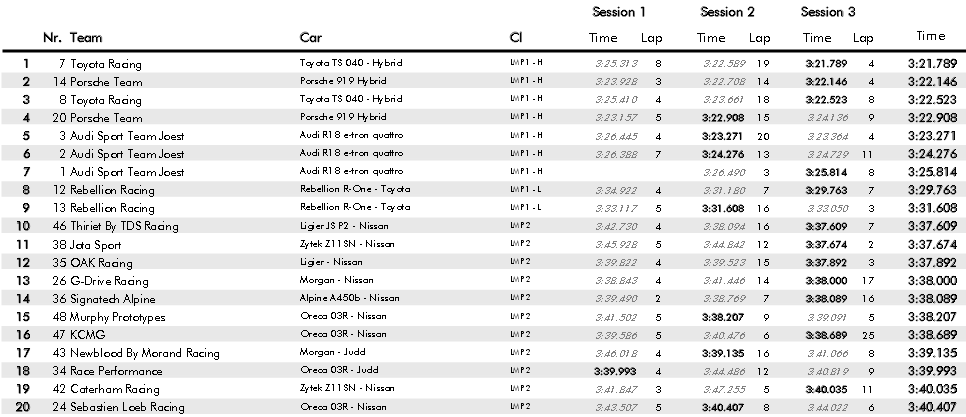Click the Car column header
This screenshot has height=417, width=966.
click(310, 38)
